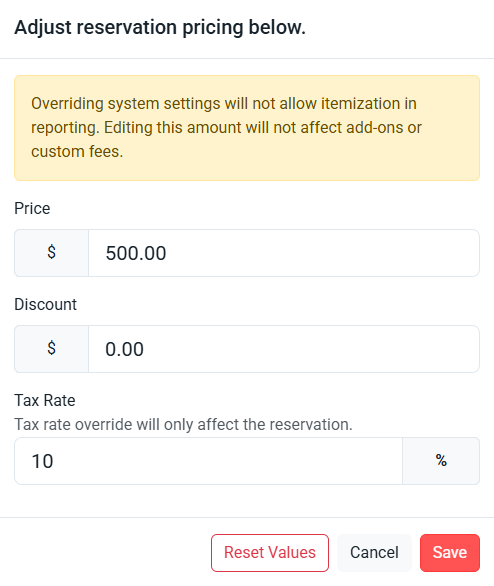The width and height of the screenshot is (494, 586).
Task: Click the dollar sign beside the Discount field
Action: point(52,349)
